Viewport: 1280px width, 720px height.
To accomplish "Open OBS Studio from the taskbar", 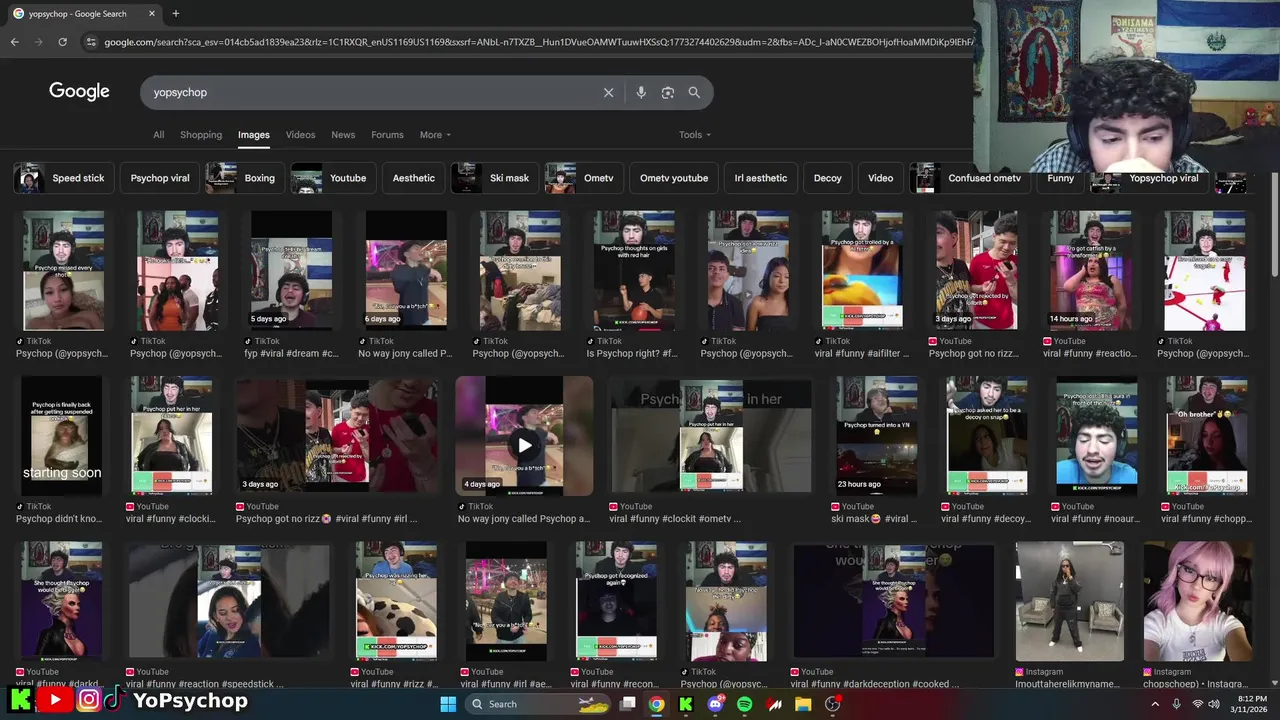I will pos(832,704).
